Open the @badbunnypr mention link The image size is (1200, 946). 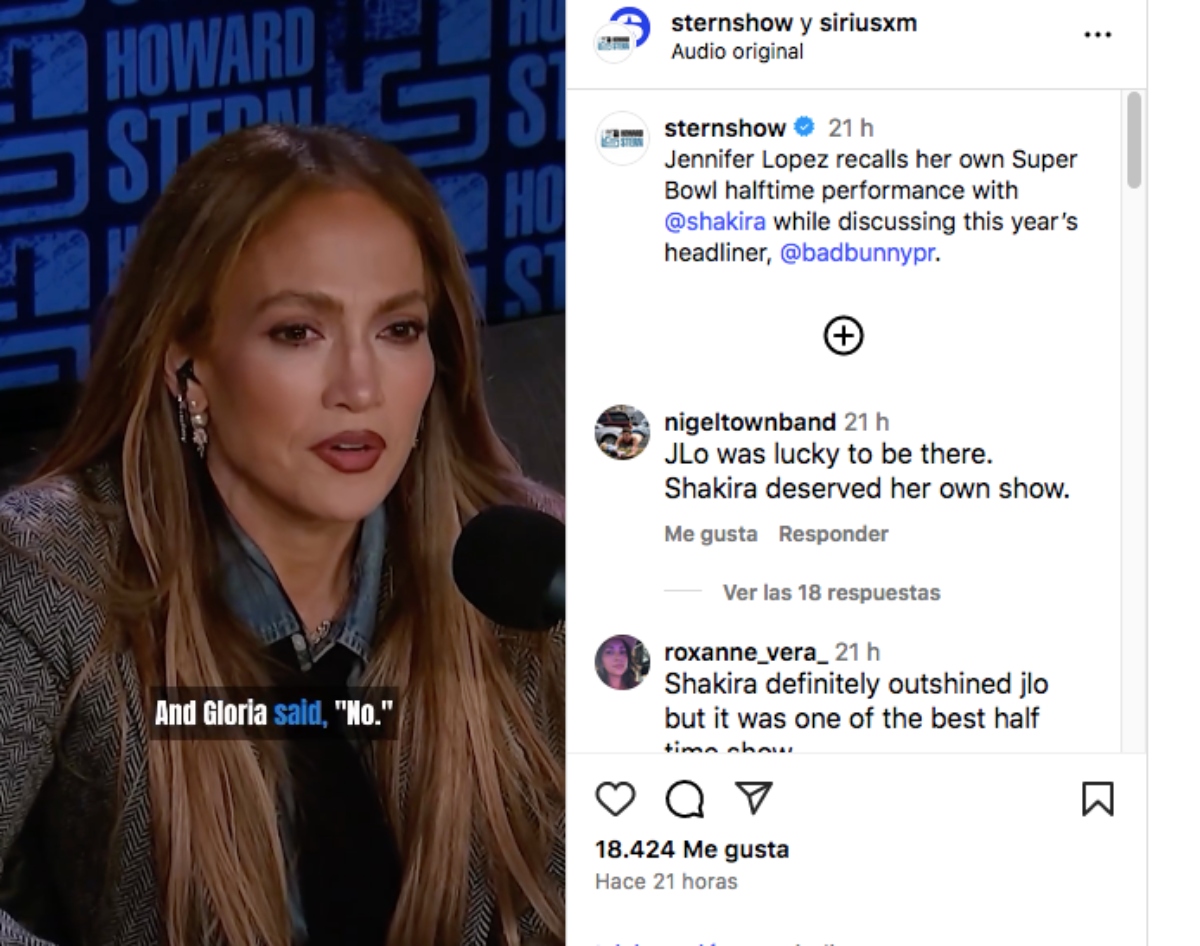pyautogui.click(x=857, y=253)
